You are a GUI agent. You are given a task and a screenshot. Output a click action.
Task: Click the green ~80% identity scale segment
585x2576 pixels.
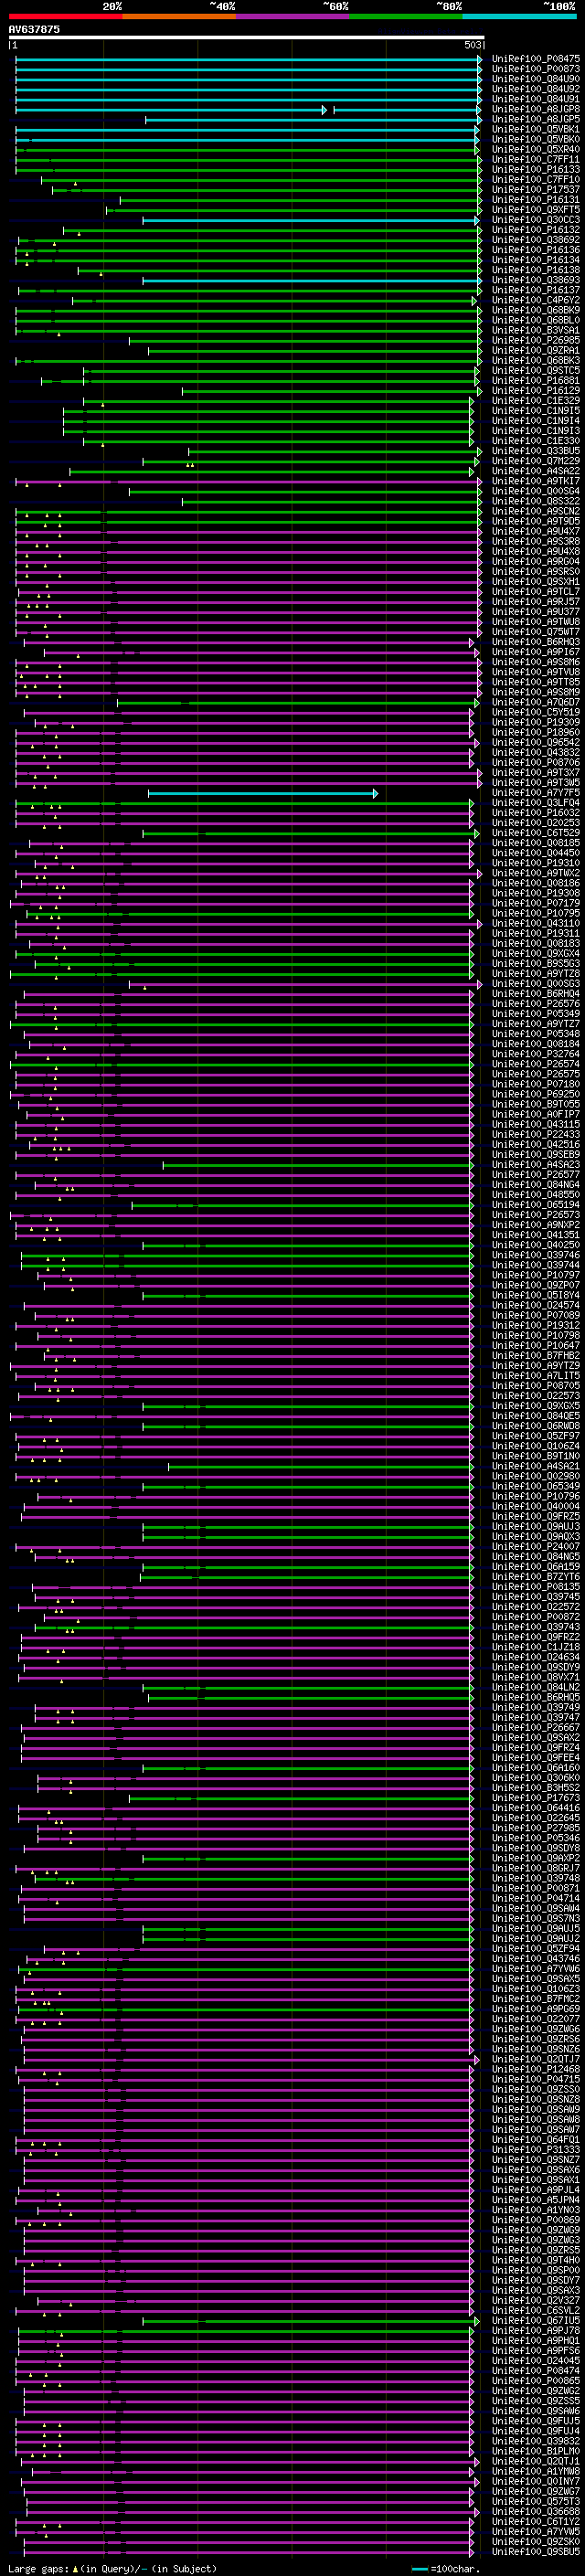[x=405, y=16]
